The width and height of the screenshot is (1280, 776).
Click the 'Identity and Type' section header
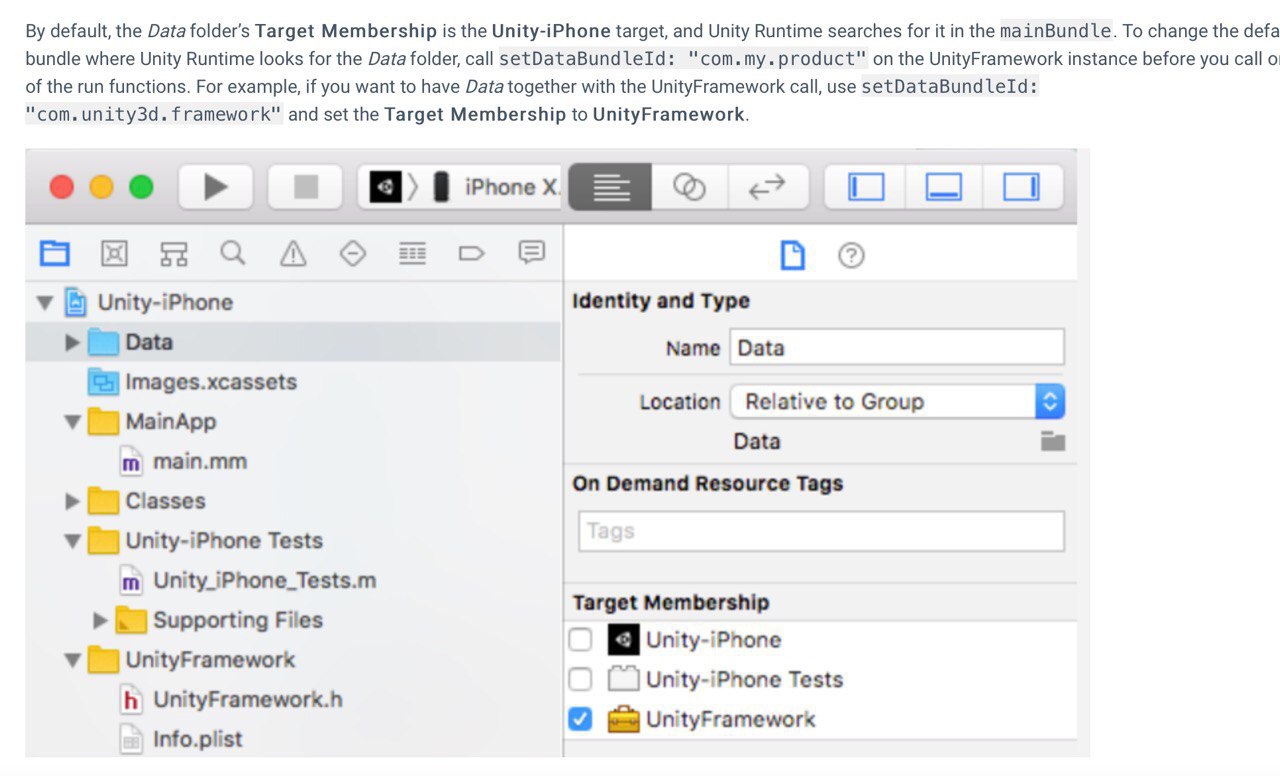[660, 301]
